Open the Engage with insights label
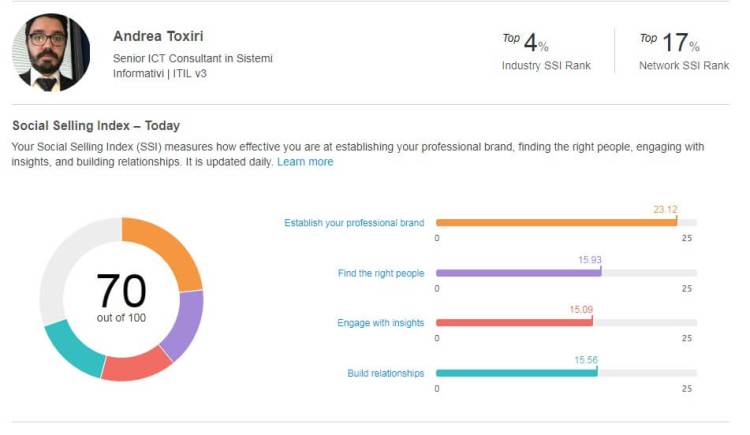 click(381, 323)
